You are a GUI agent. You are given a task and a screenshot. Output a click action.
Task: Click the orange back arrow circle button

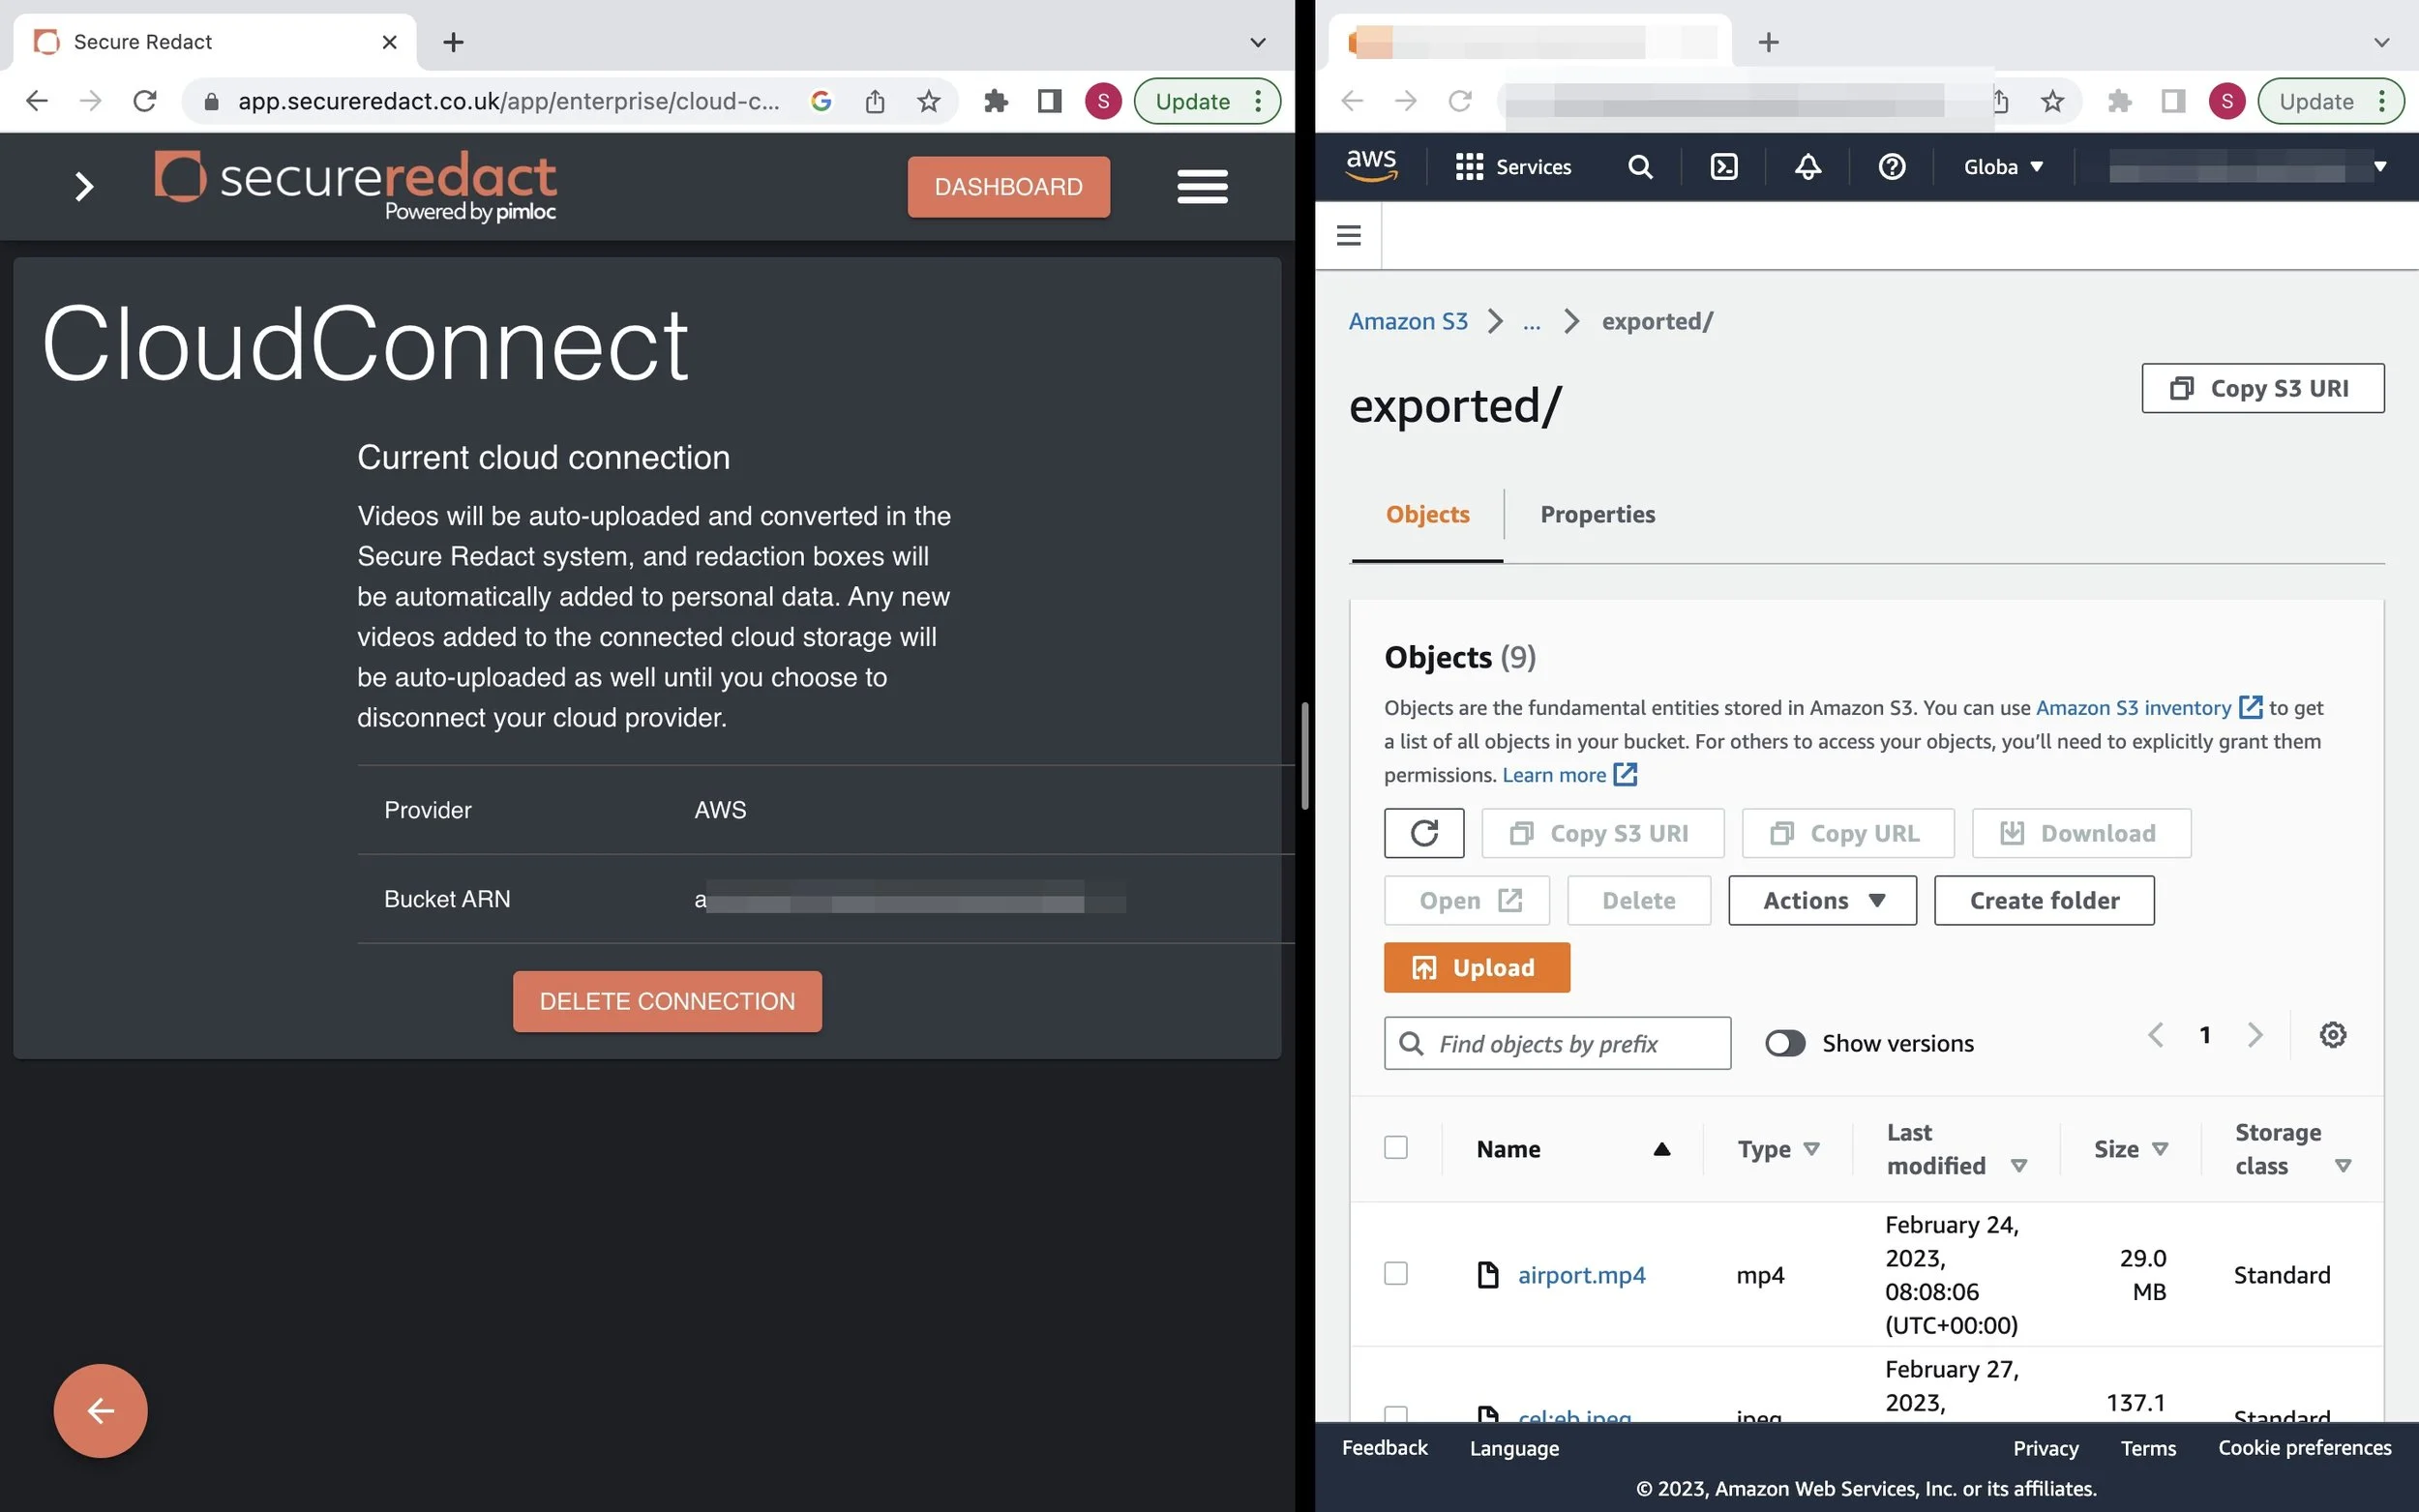pyautogui.click(x=100, y=1411)
